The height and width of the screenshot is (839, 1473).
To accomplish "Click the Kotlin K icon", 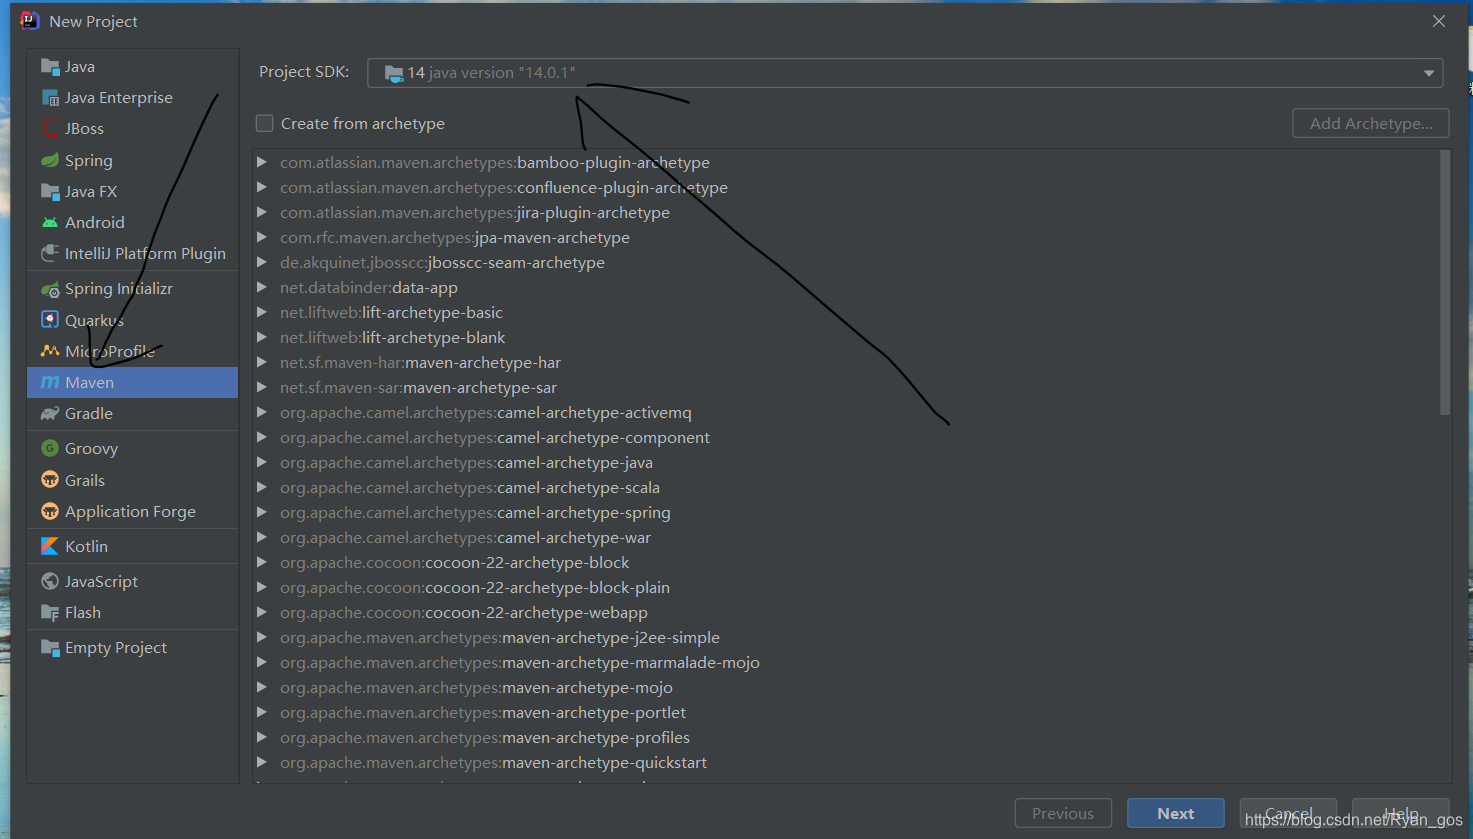I will (x=50, y=547).
